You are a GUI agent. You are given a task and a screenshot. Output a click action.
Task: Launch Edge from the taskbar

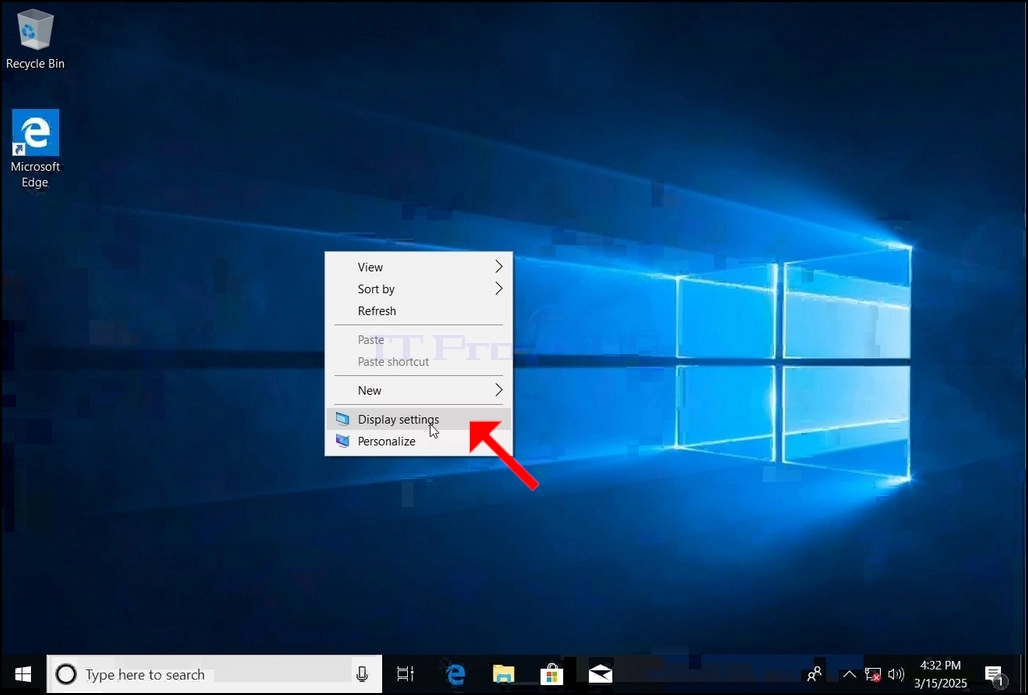[455, 674]
